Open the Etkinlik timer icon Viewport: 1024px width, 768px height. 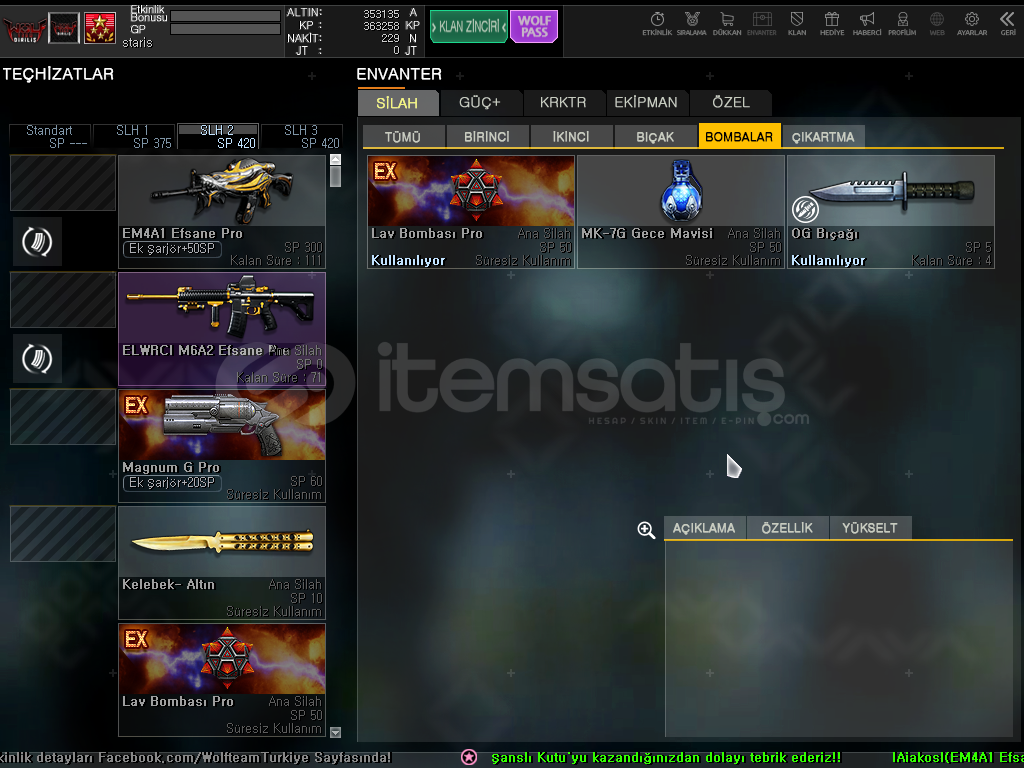[657, 22]
